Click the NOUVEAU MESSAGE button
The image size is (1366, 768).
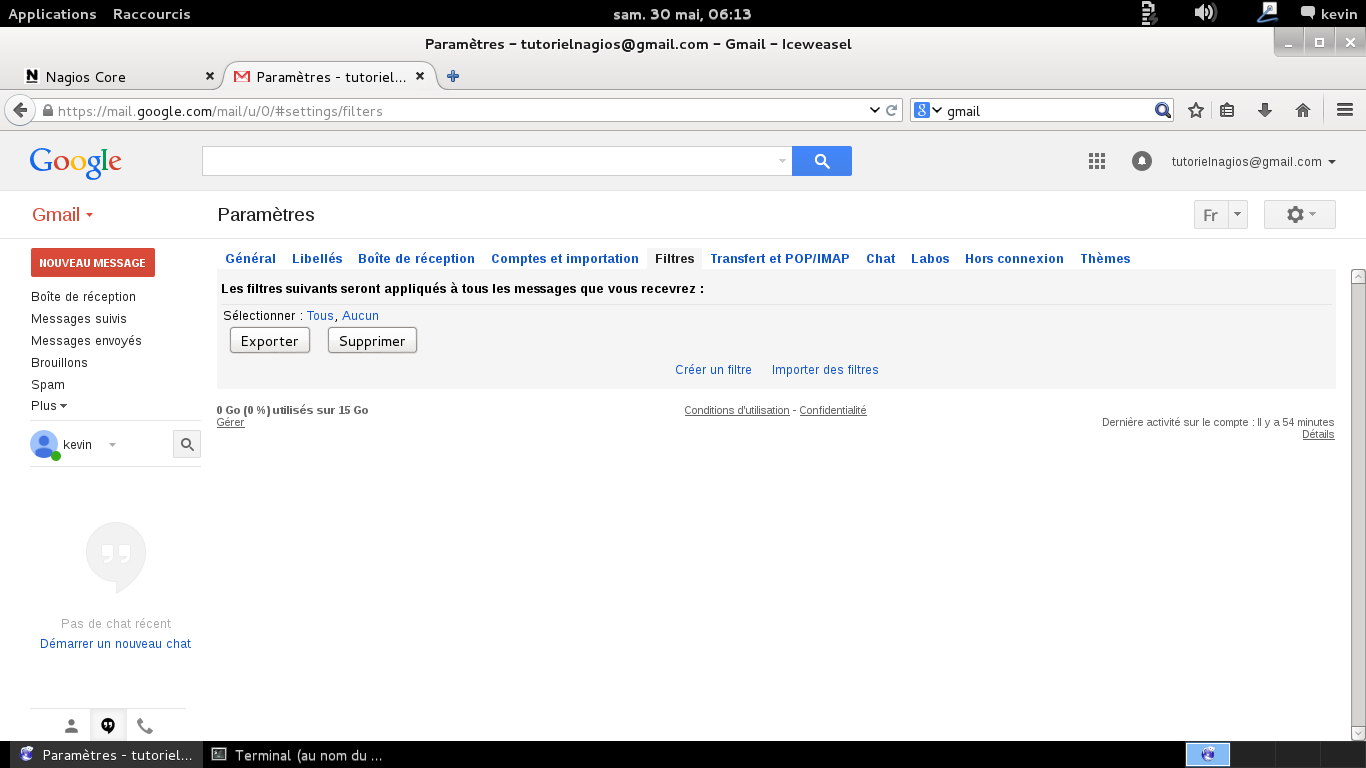coord(93,262)
